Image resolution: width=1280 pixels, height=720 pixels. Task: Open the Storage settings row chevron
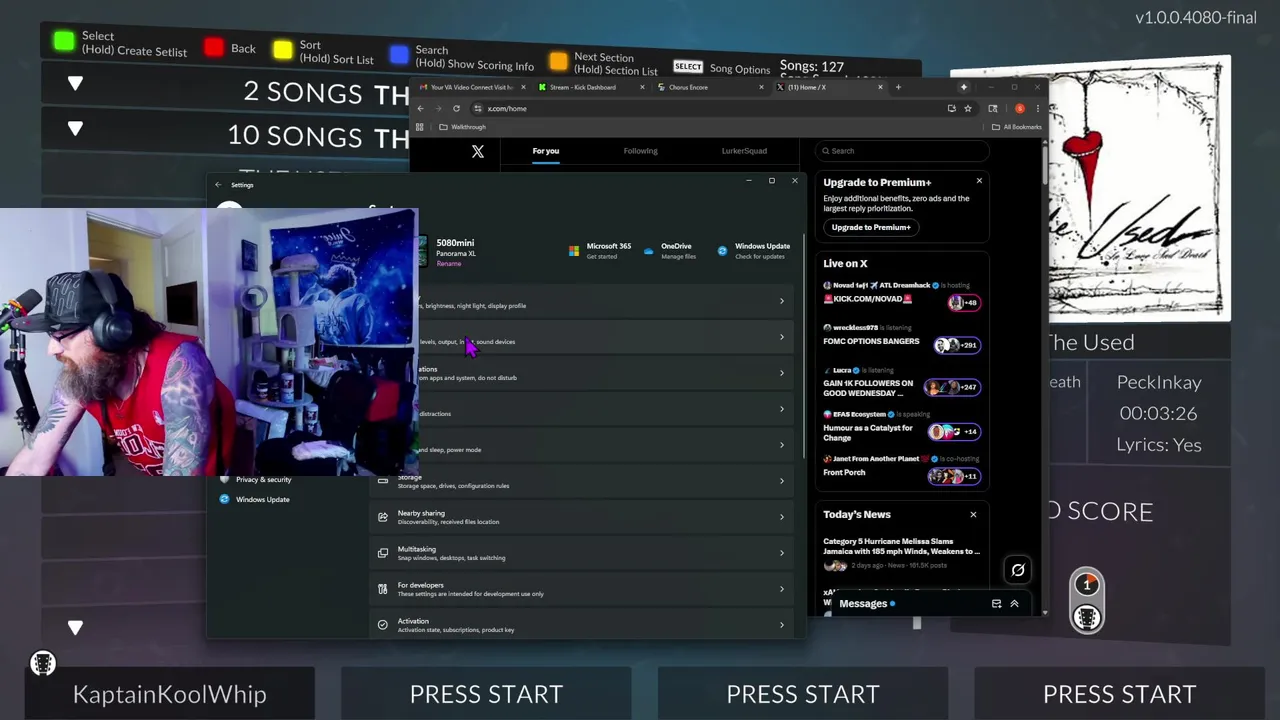[782, 481]
